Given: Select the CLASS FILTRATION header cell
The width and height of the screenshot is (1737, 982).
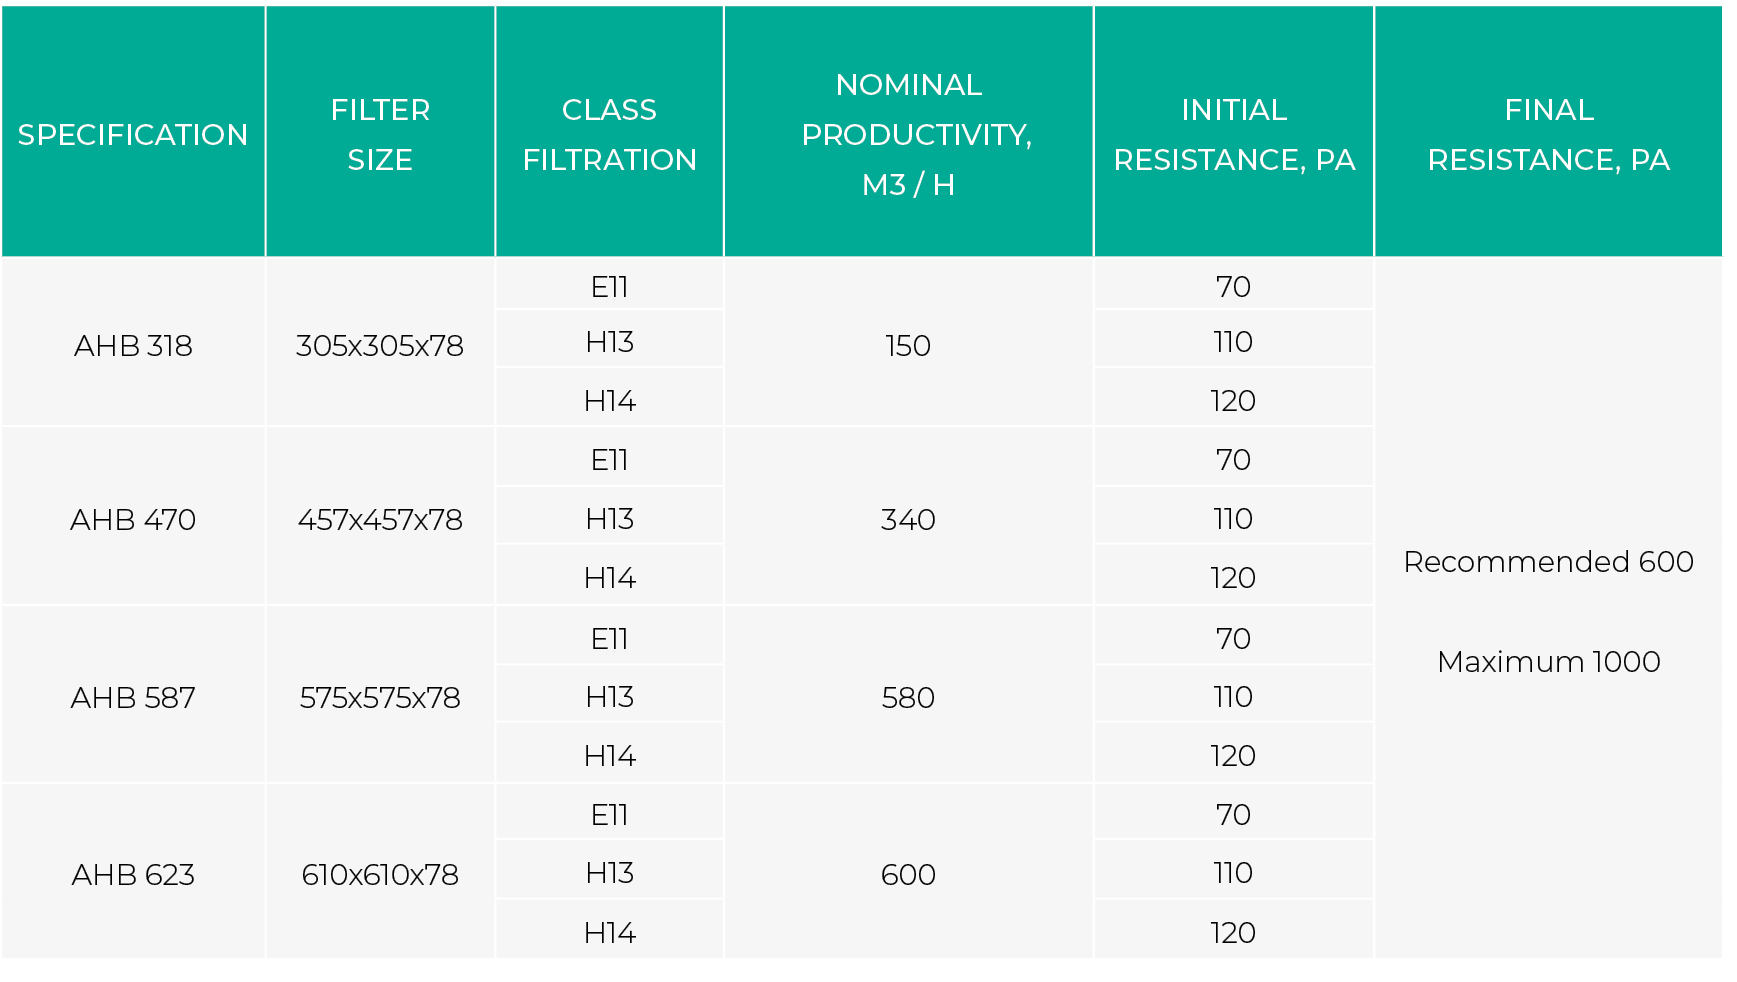Looking at the screenshot, I should [609, 134].
